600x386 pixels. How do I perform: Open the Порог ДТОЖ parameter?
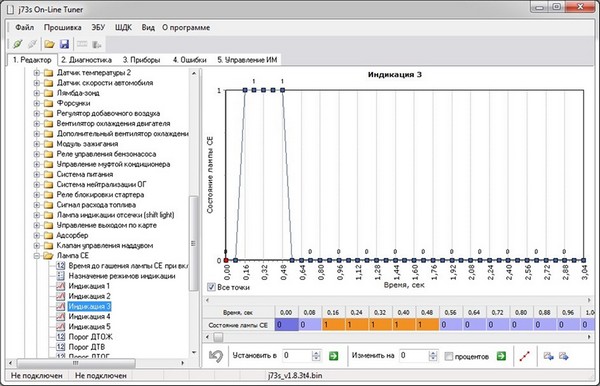[90, 337]
